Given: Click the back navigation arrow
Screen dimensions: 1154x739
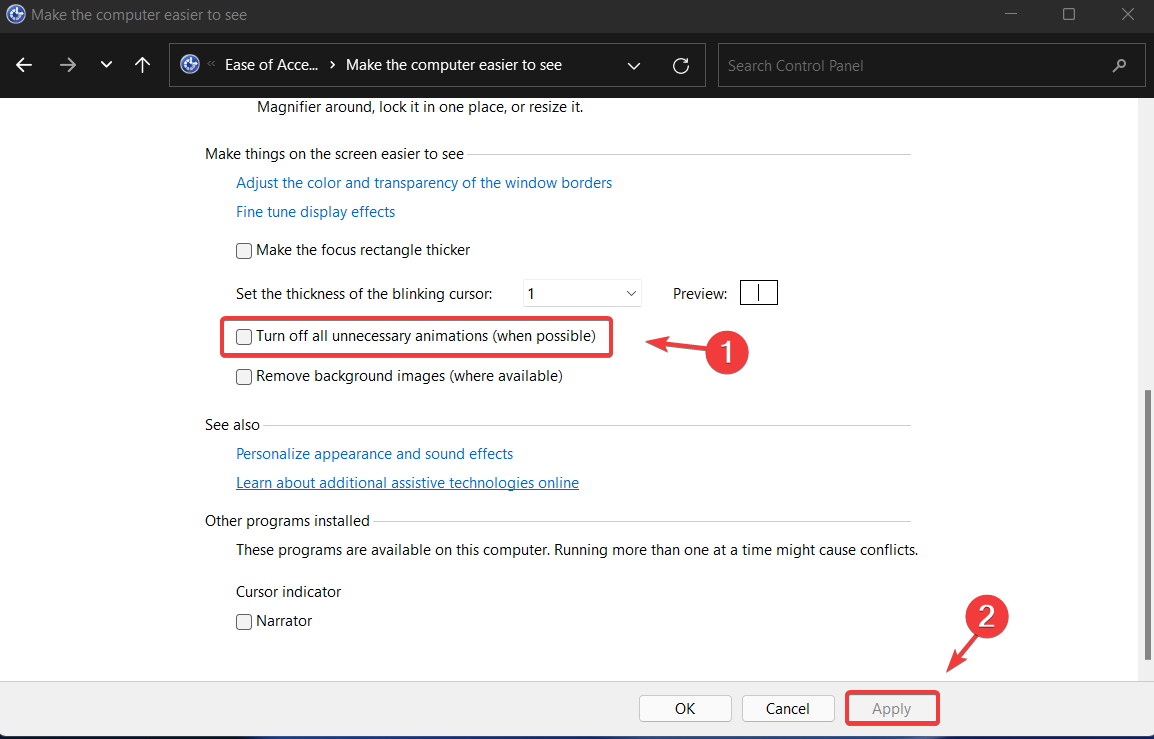Looking at the screenshot, I should coord(24,65).
